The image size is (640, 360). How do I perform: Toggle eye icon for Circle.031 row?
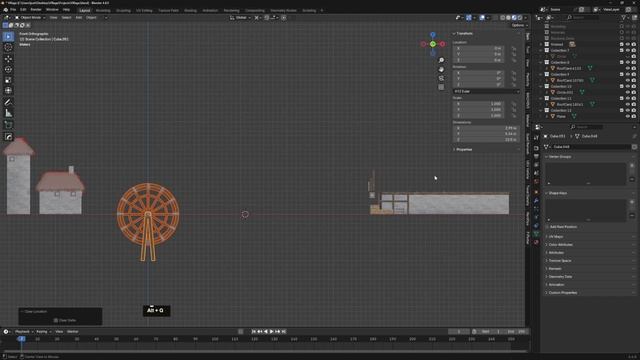click(x=628, y=92)
